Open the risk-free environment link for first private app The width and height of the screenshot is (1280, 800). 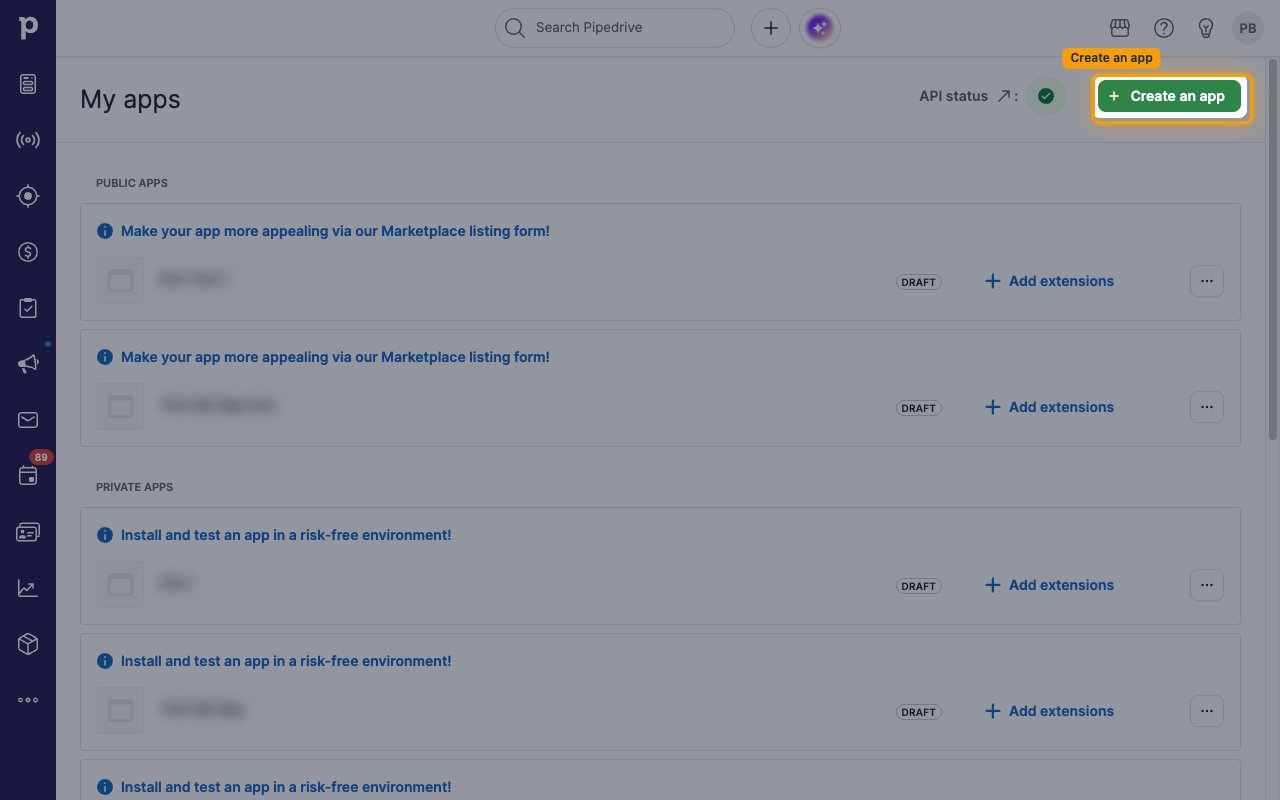(x=286, y=535)
